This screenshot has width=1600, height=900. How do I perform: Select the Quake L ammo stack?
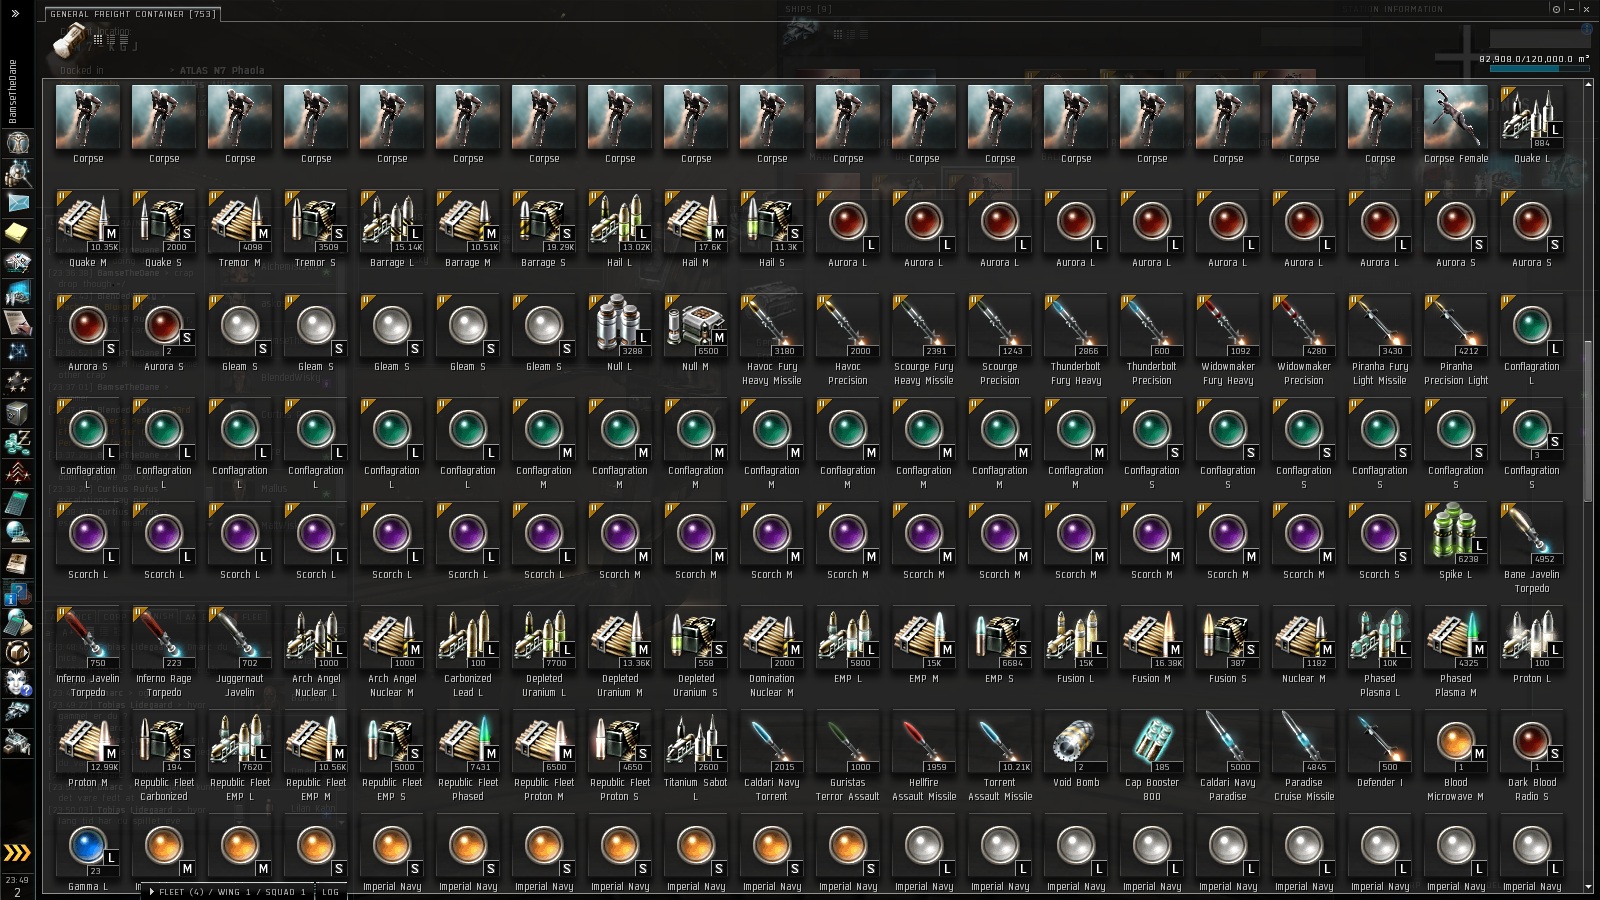[1531, 117]
